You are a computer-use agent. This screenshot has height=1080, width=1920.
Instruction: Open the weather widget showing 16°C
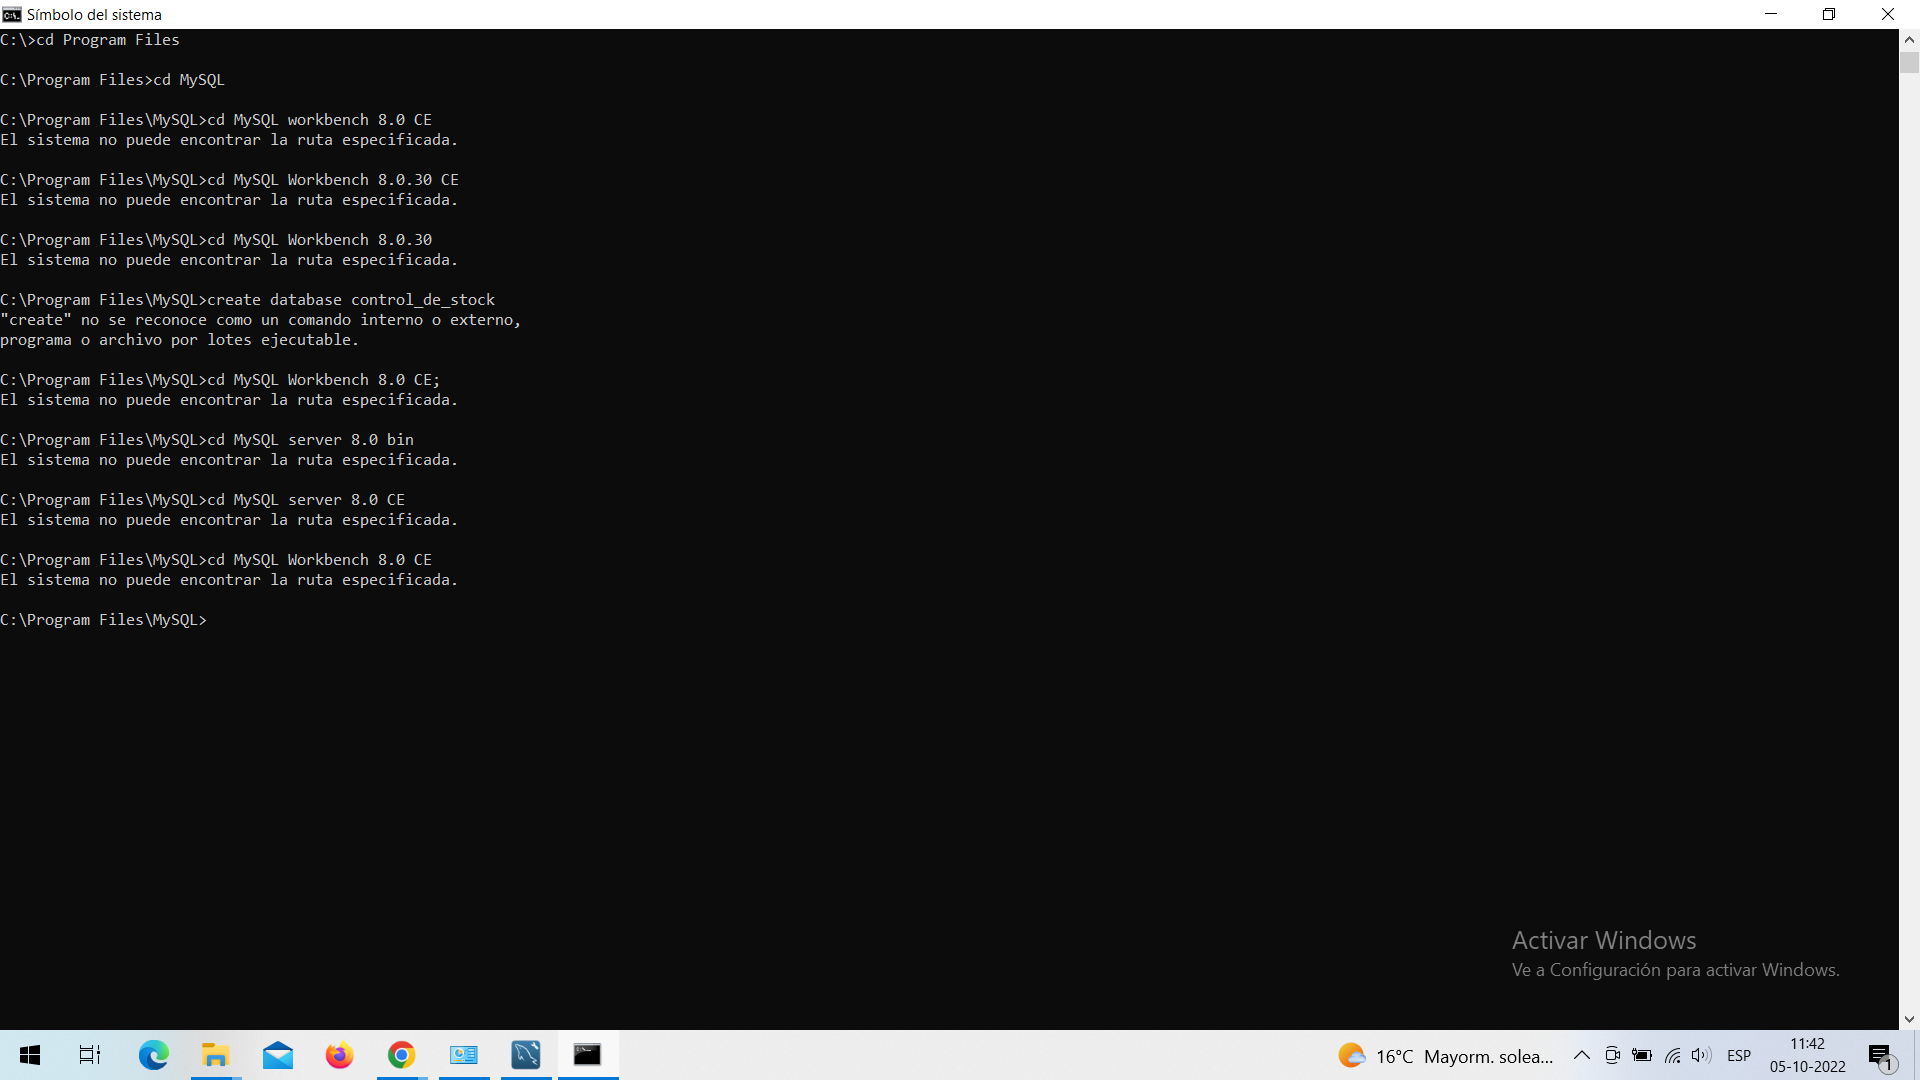(x=1446, y=1056)
